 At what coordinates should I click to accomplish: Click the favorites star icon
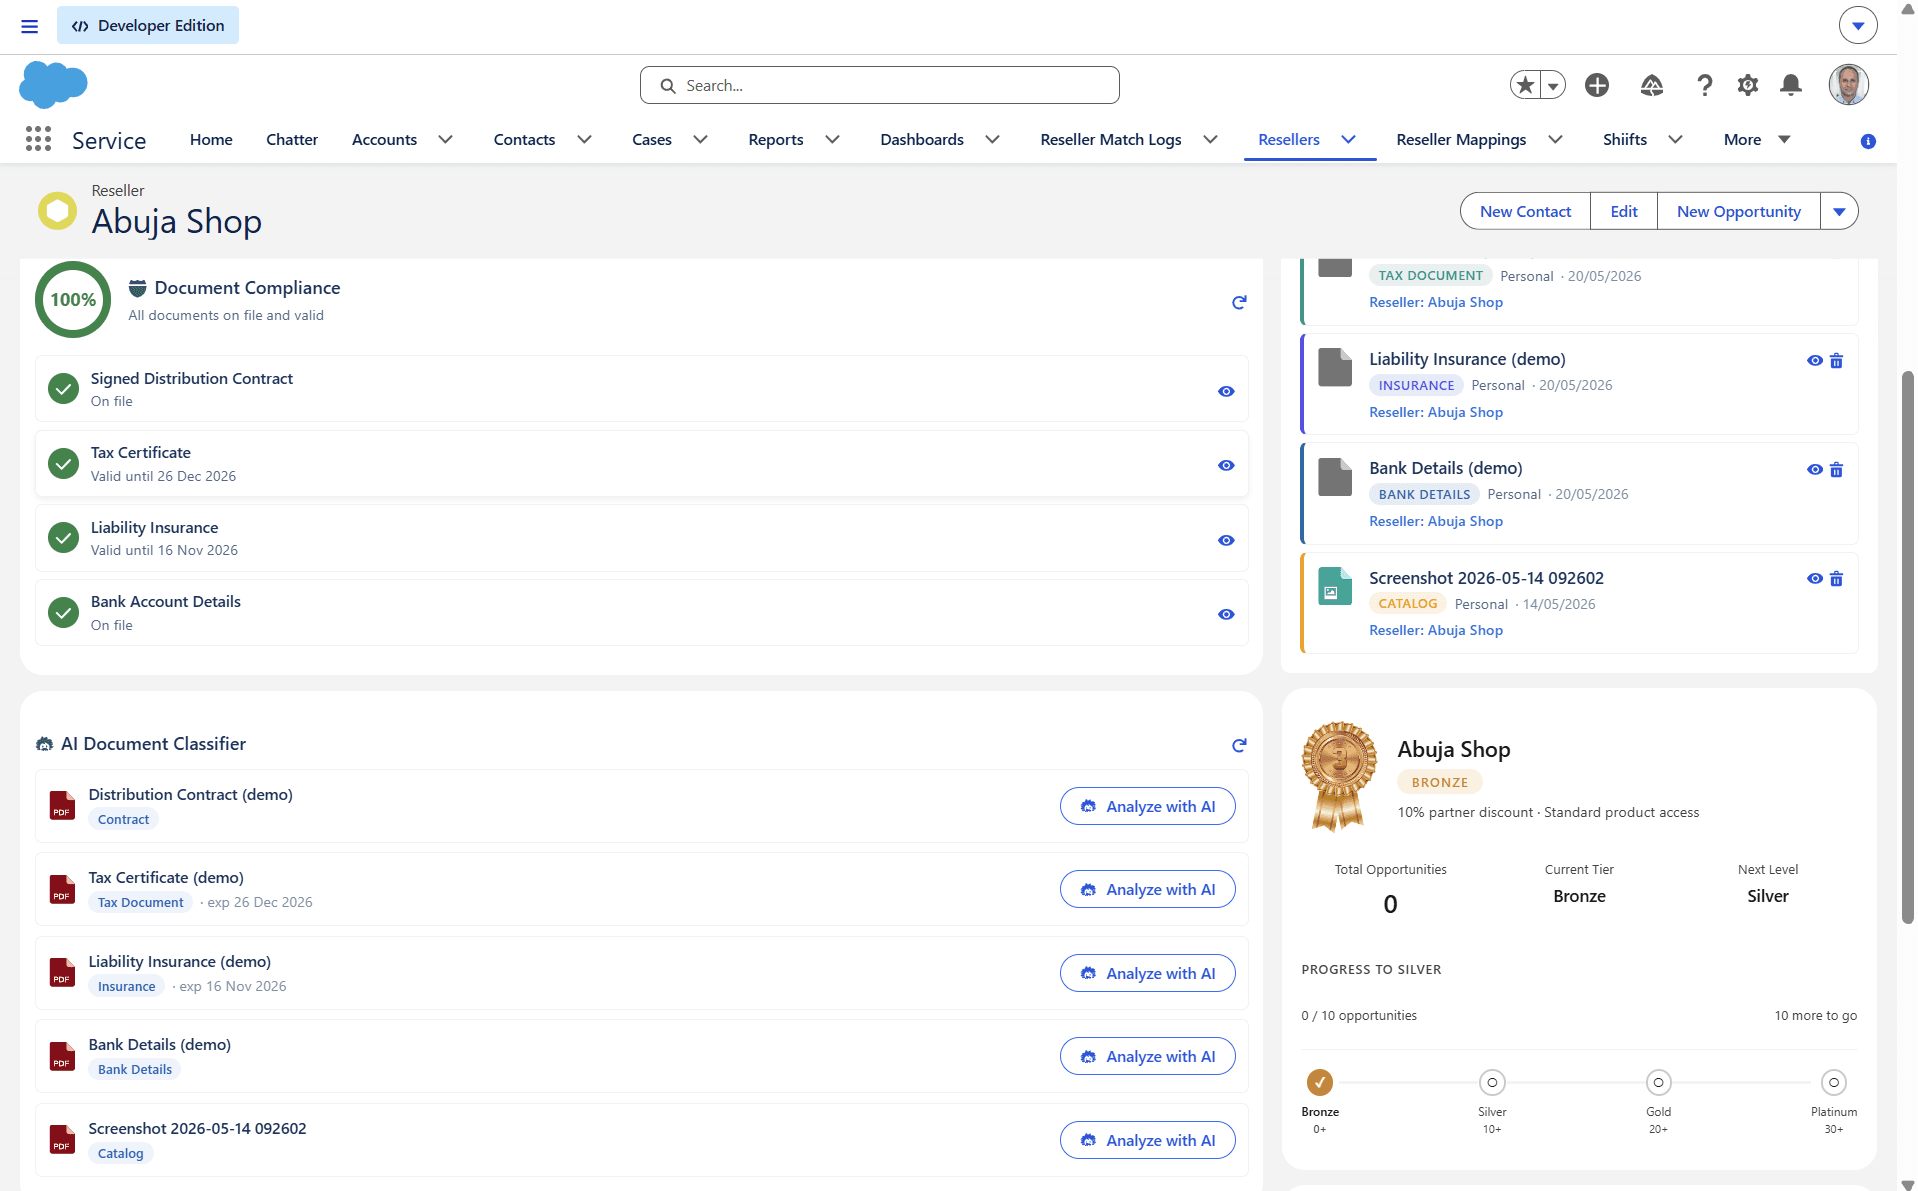coord(1525,85)
